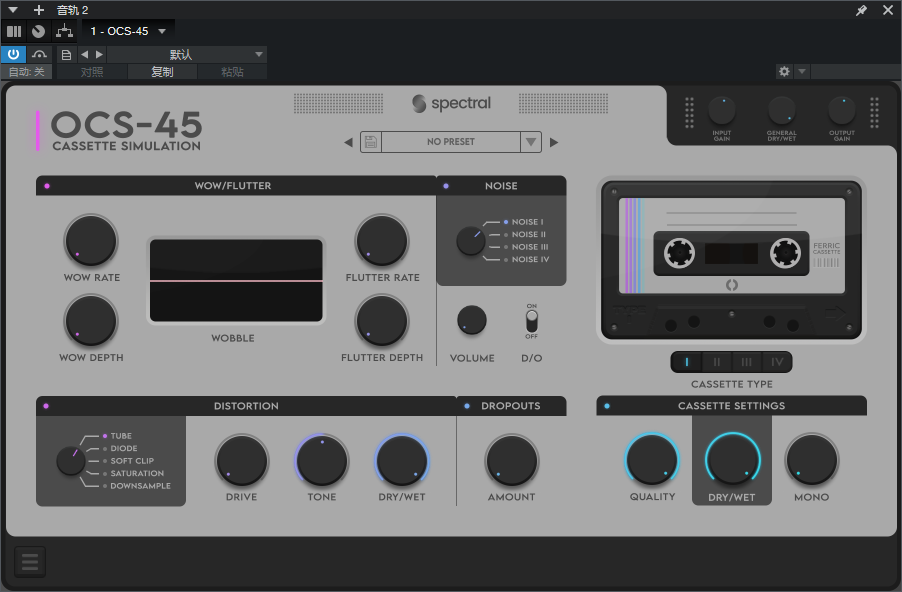The height and width of the screenshot is (592, 902).
Task: Click the NO PRESET name field
Action: coord(451,142)
